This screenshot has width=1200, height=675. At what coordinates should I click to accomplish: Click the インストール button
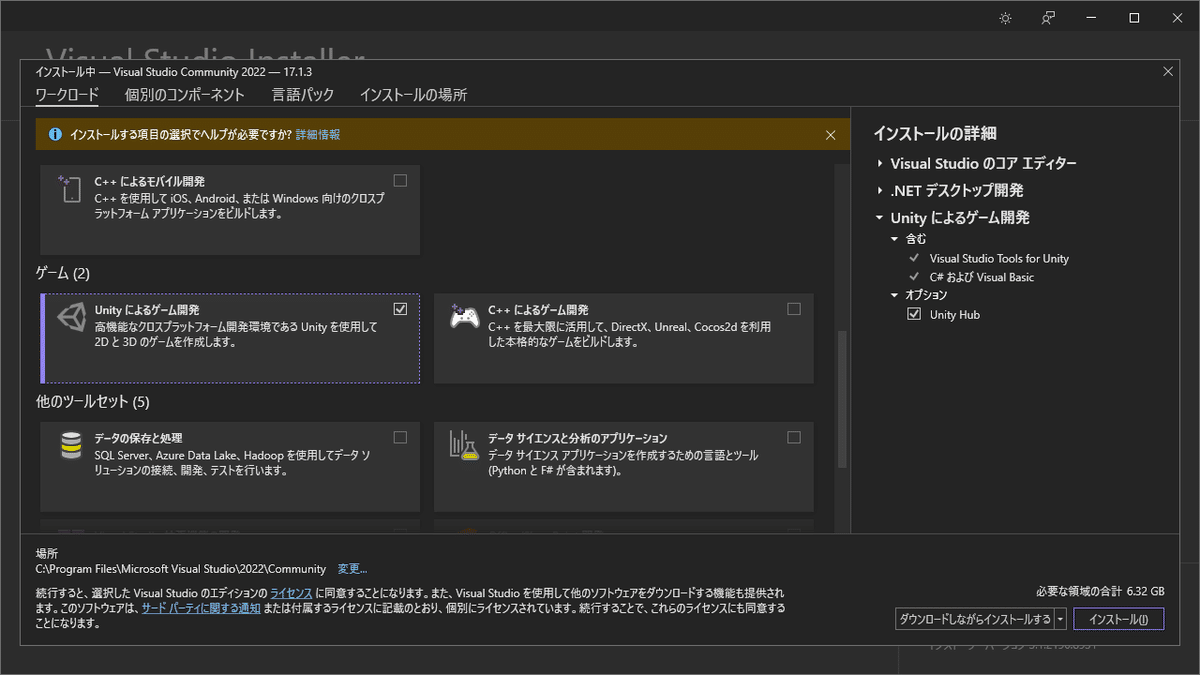(1119, 619)
